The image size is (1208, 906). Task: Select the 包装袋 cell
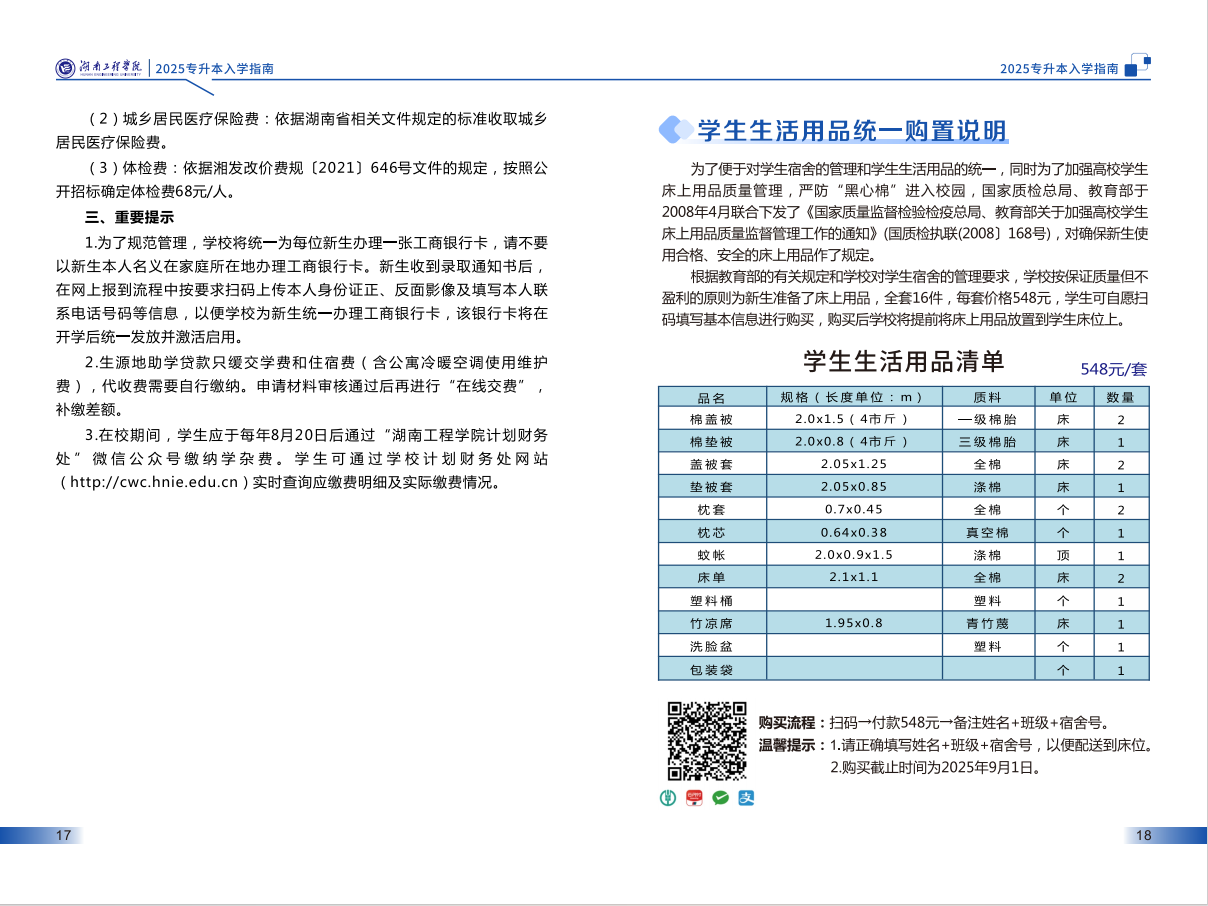click(712, 669)
